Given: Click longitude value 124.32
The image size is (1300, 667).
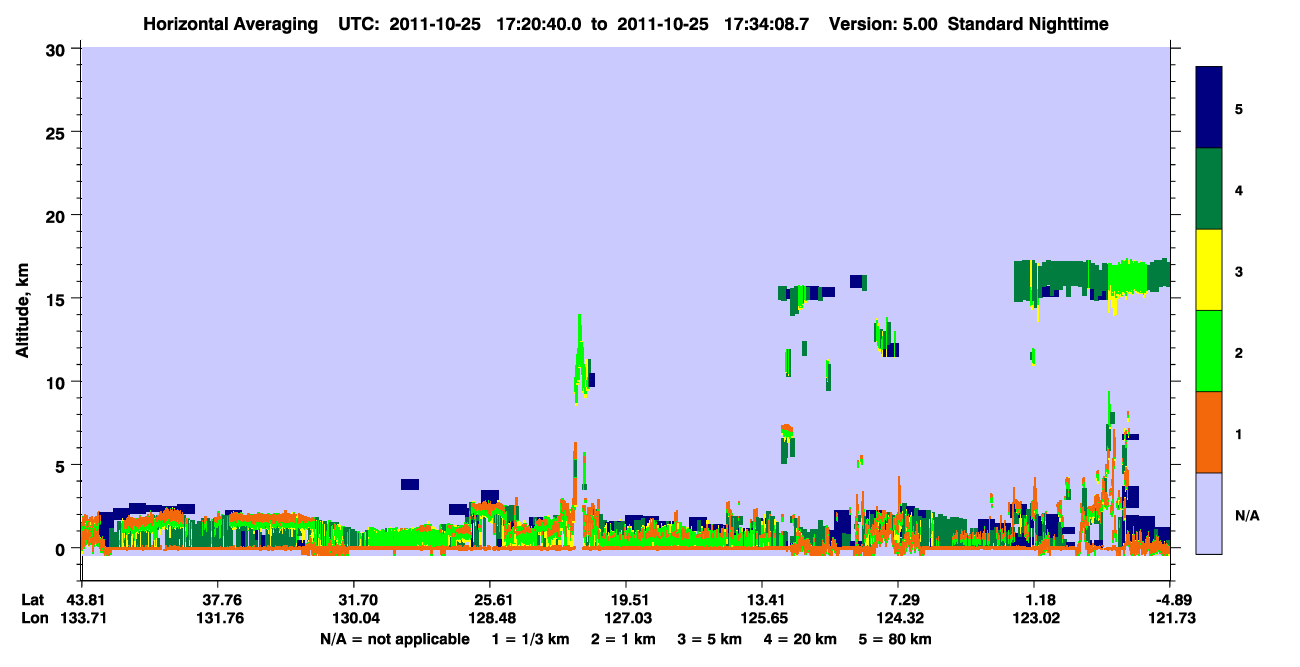Looking at the screenshot, I should pos(898,618).
